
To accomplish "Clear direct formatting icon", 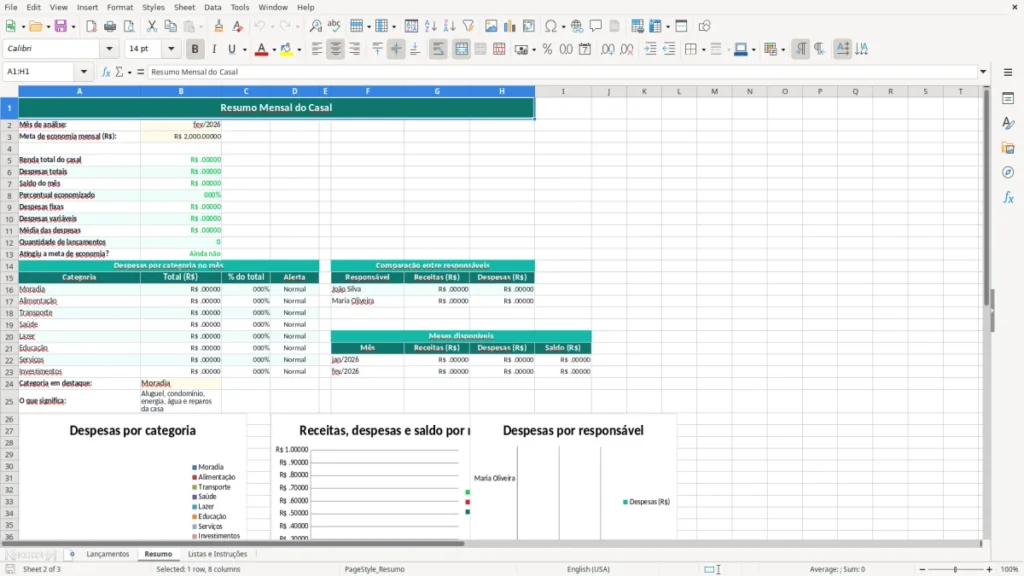I will click(238, 26).
